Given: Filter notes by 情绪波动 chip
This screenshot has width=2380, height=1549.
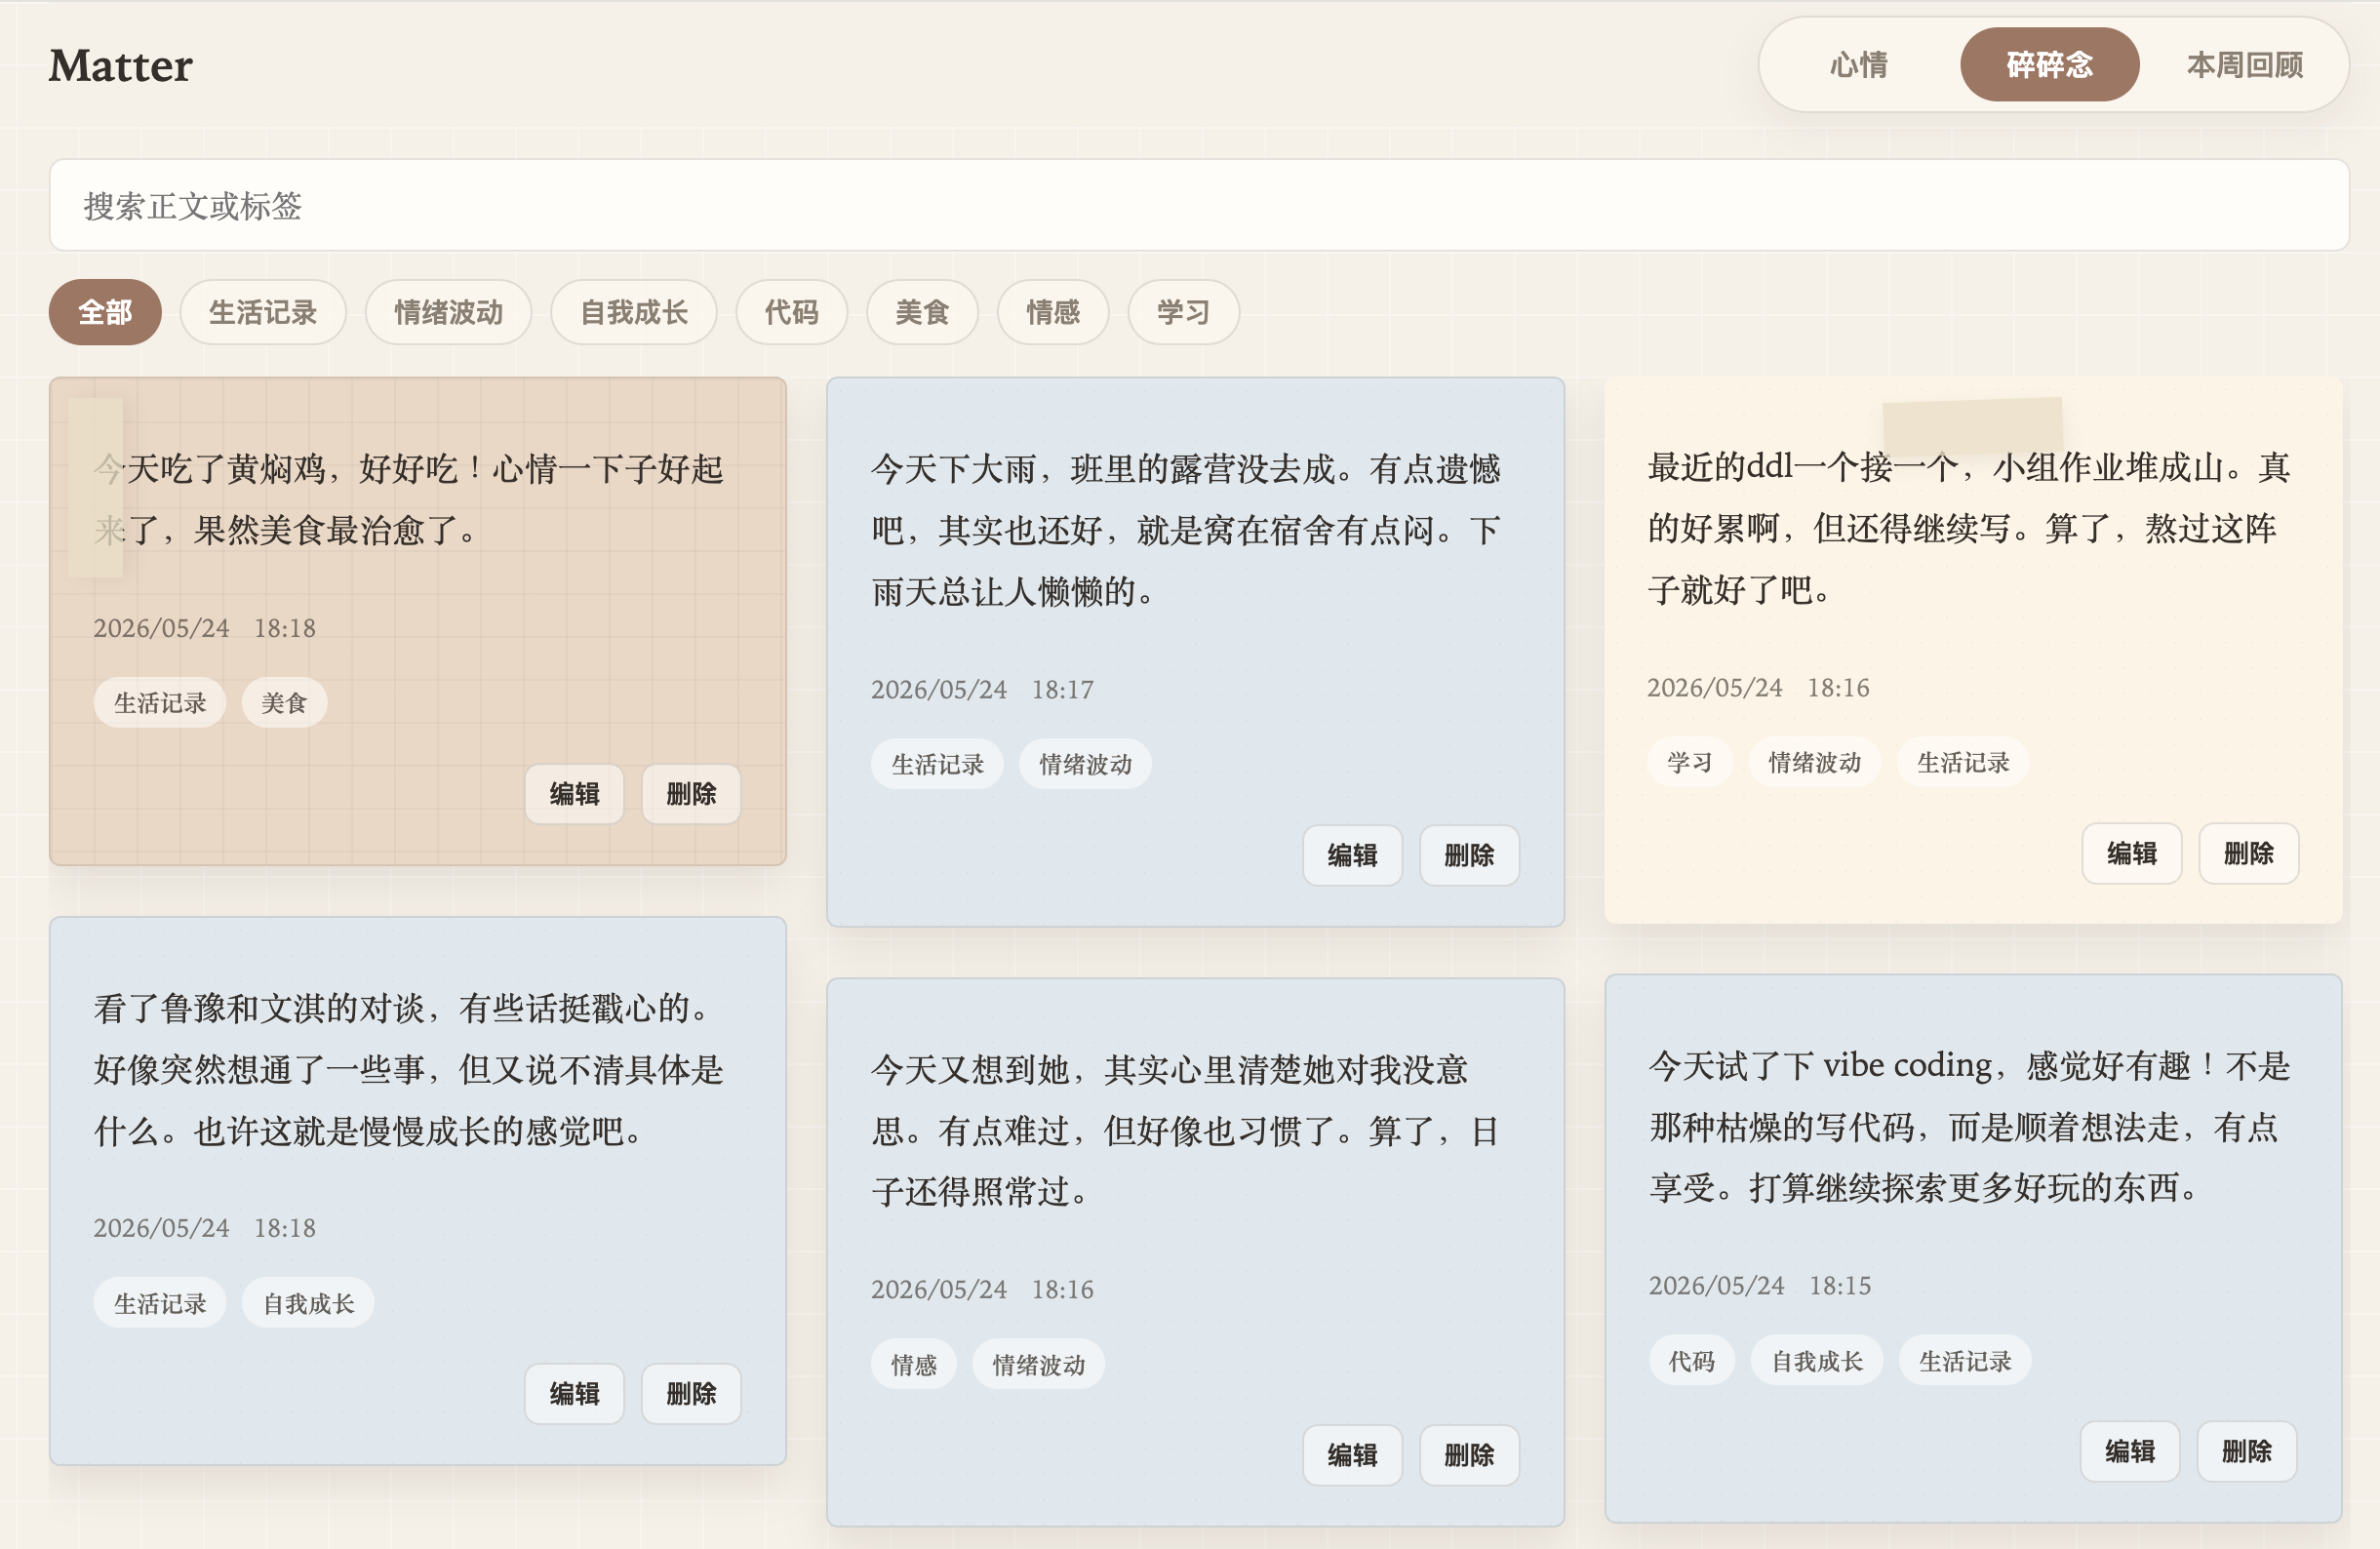Looking at the screenshot, I should (x=448, y=312).
